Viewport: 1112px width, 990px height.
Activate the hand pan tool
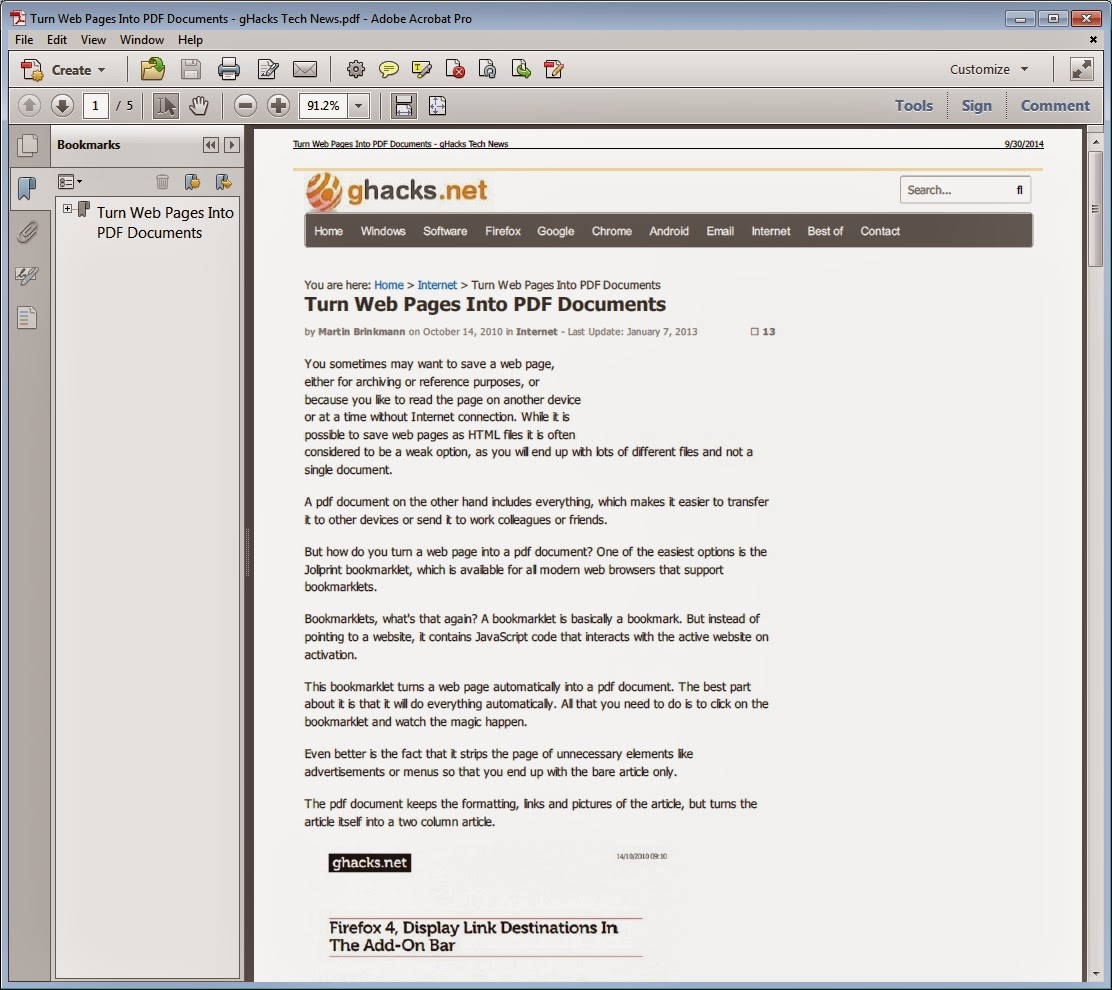(199, 106)
